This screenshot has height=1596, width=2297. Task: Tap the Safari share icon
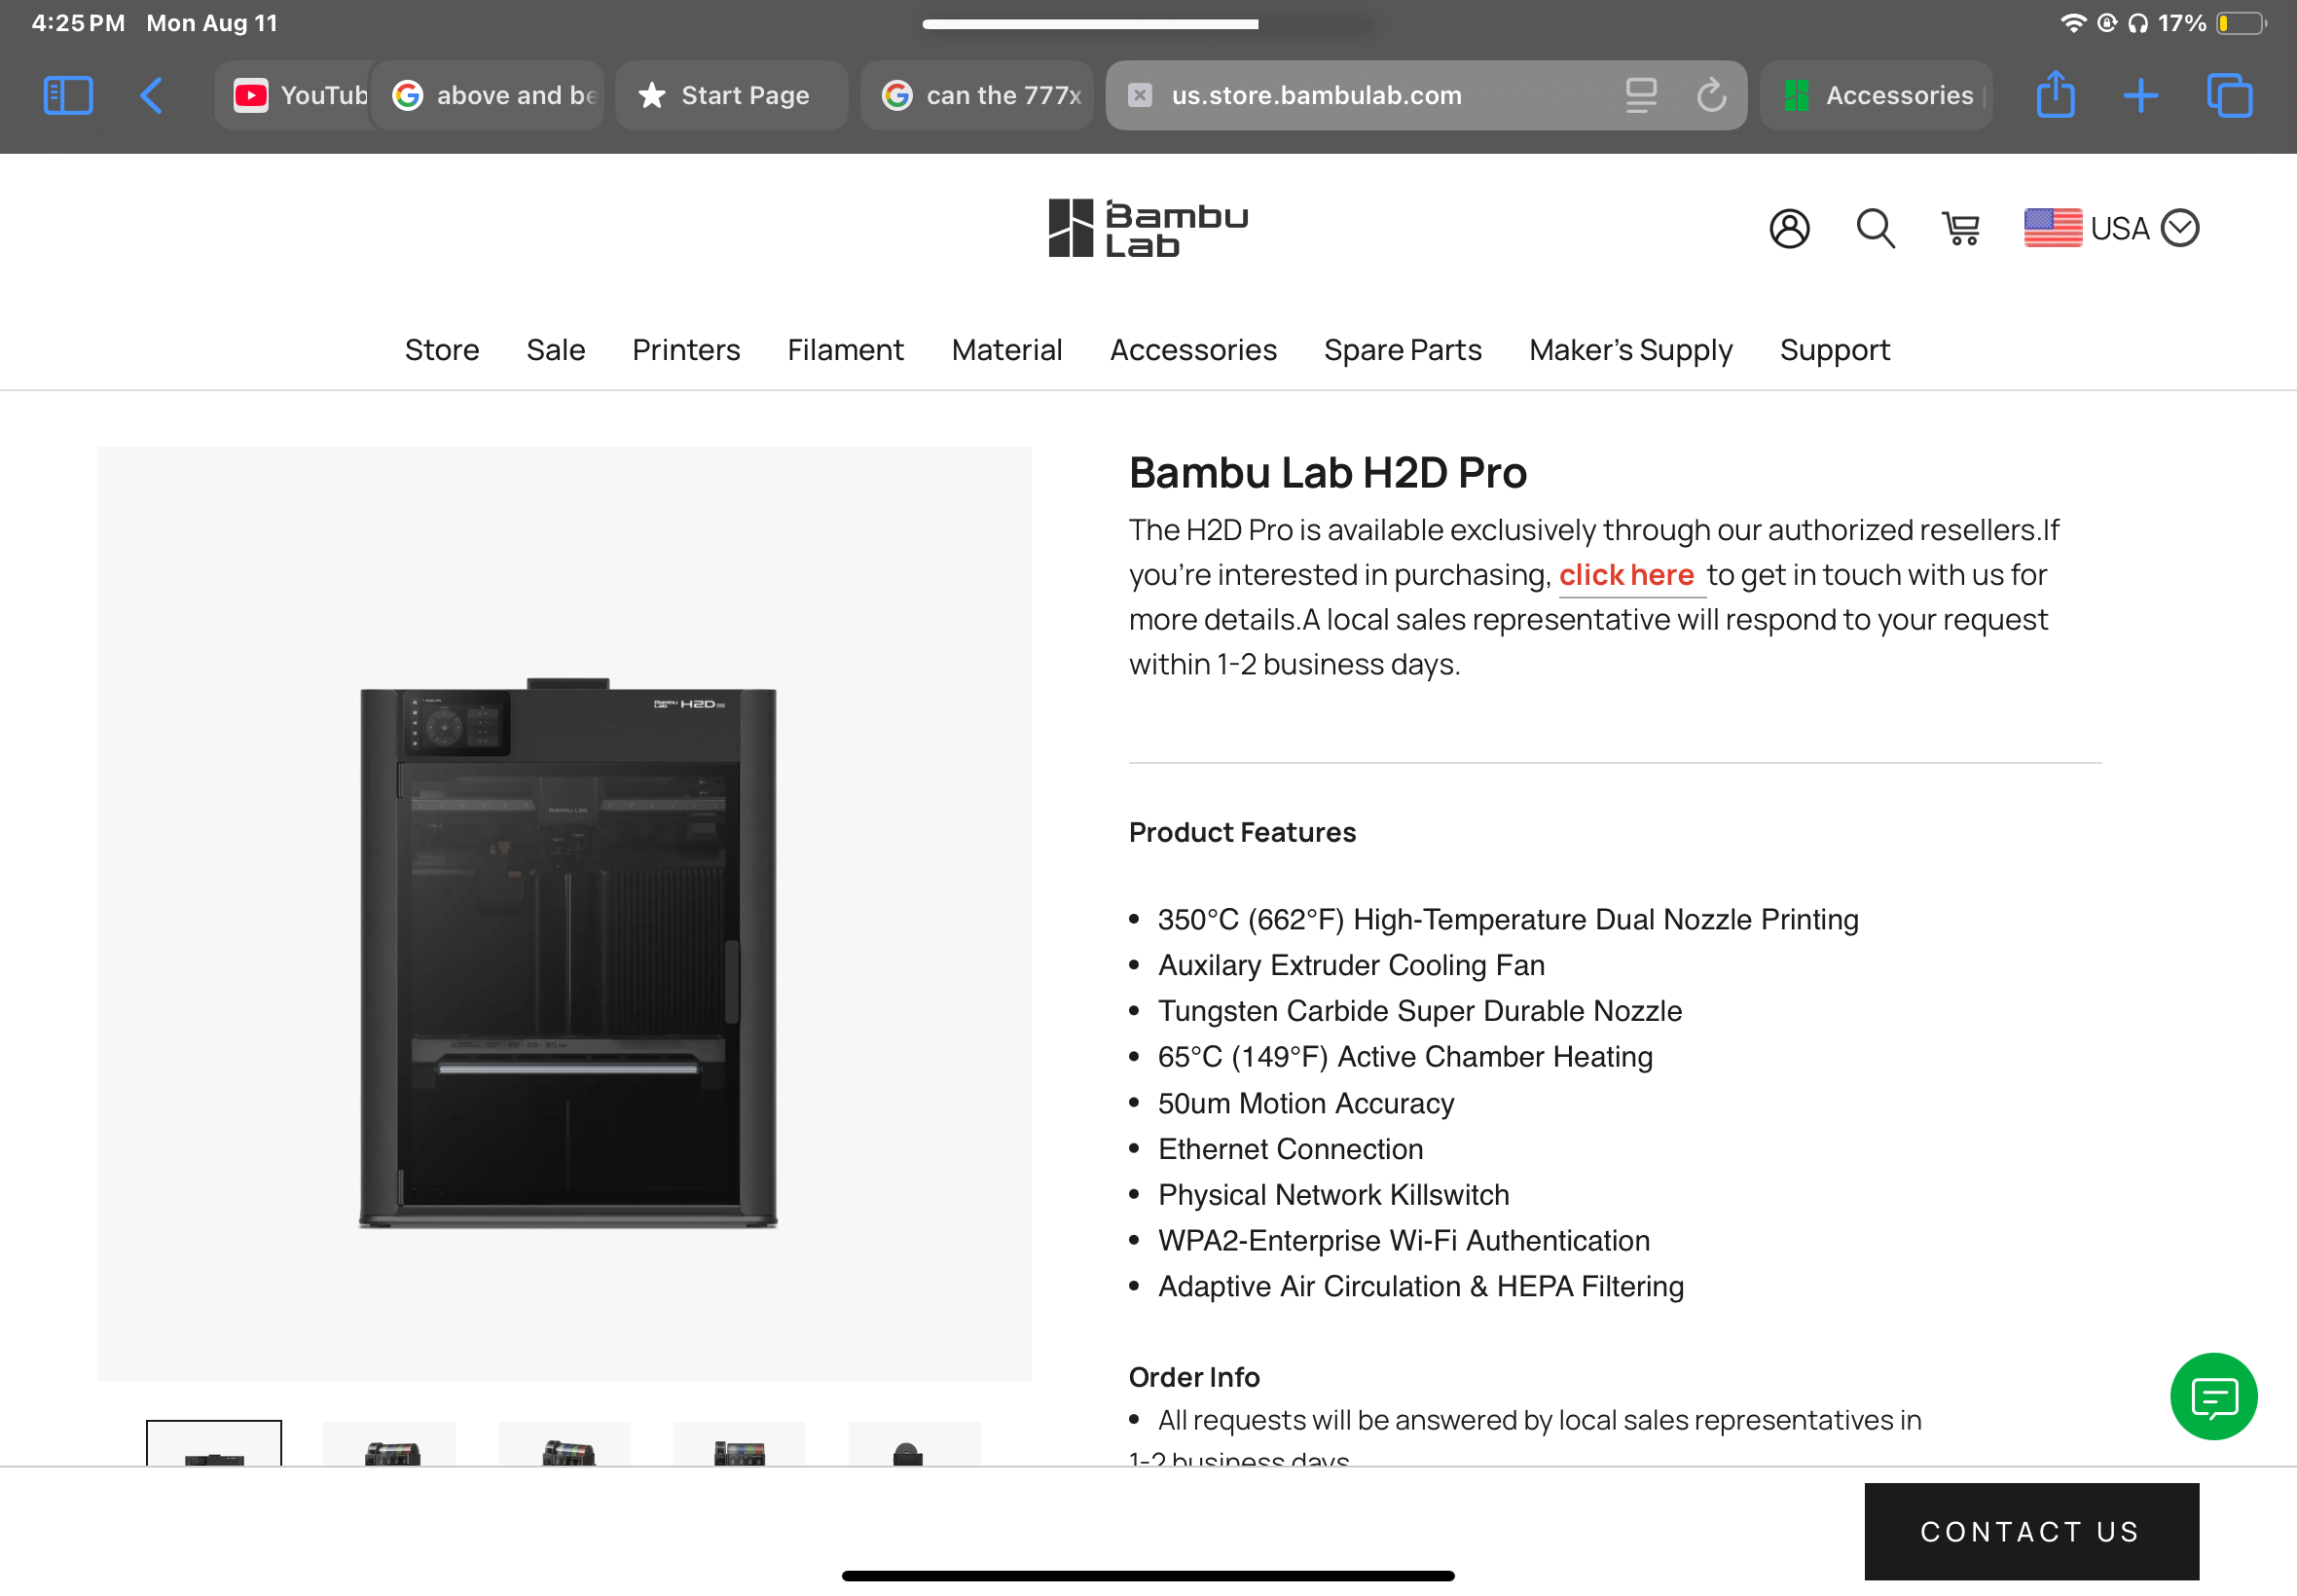pyautogui.click(x=2055, y=94)
